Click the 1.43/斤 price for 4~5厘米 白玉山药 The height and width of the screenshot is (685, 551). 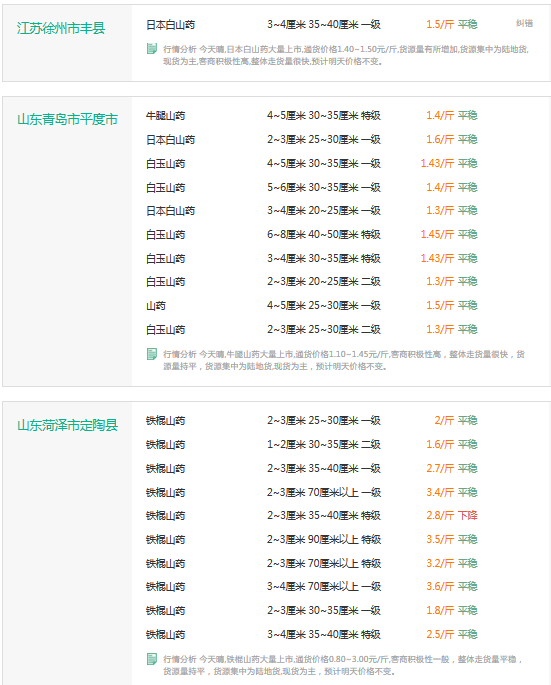click(437, 163)
